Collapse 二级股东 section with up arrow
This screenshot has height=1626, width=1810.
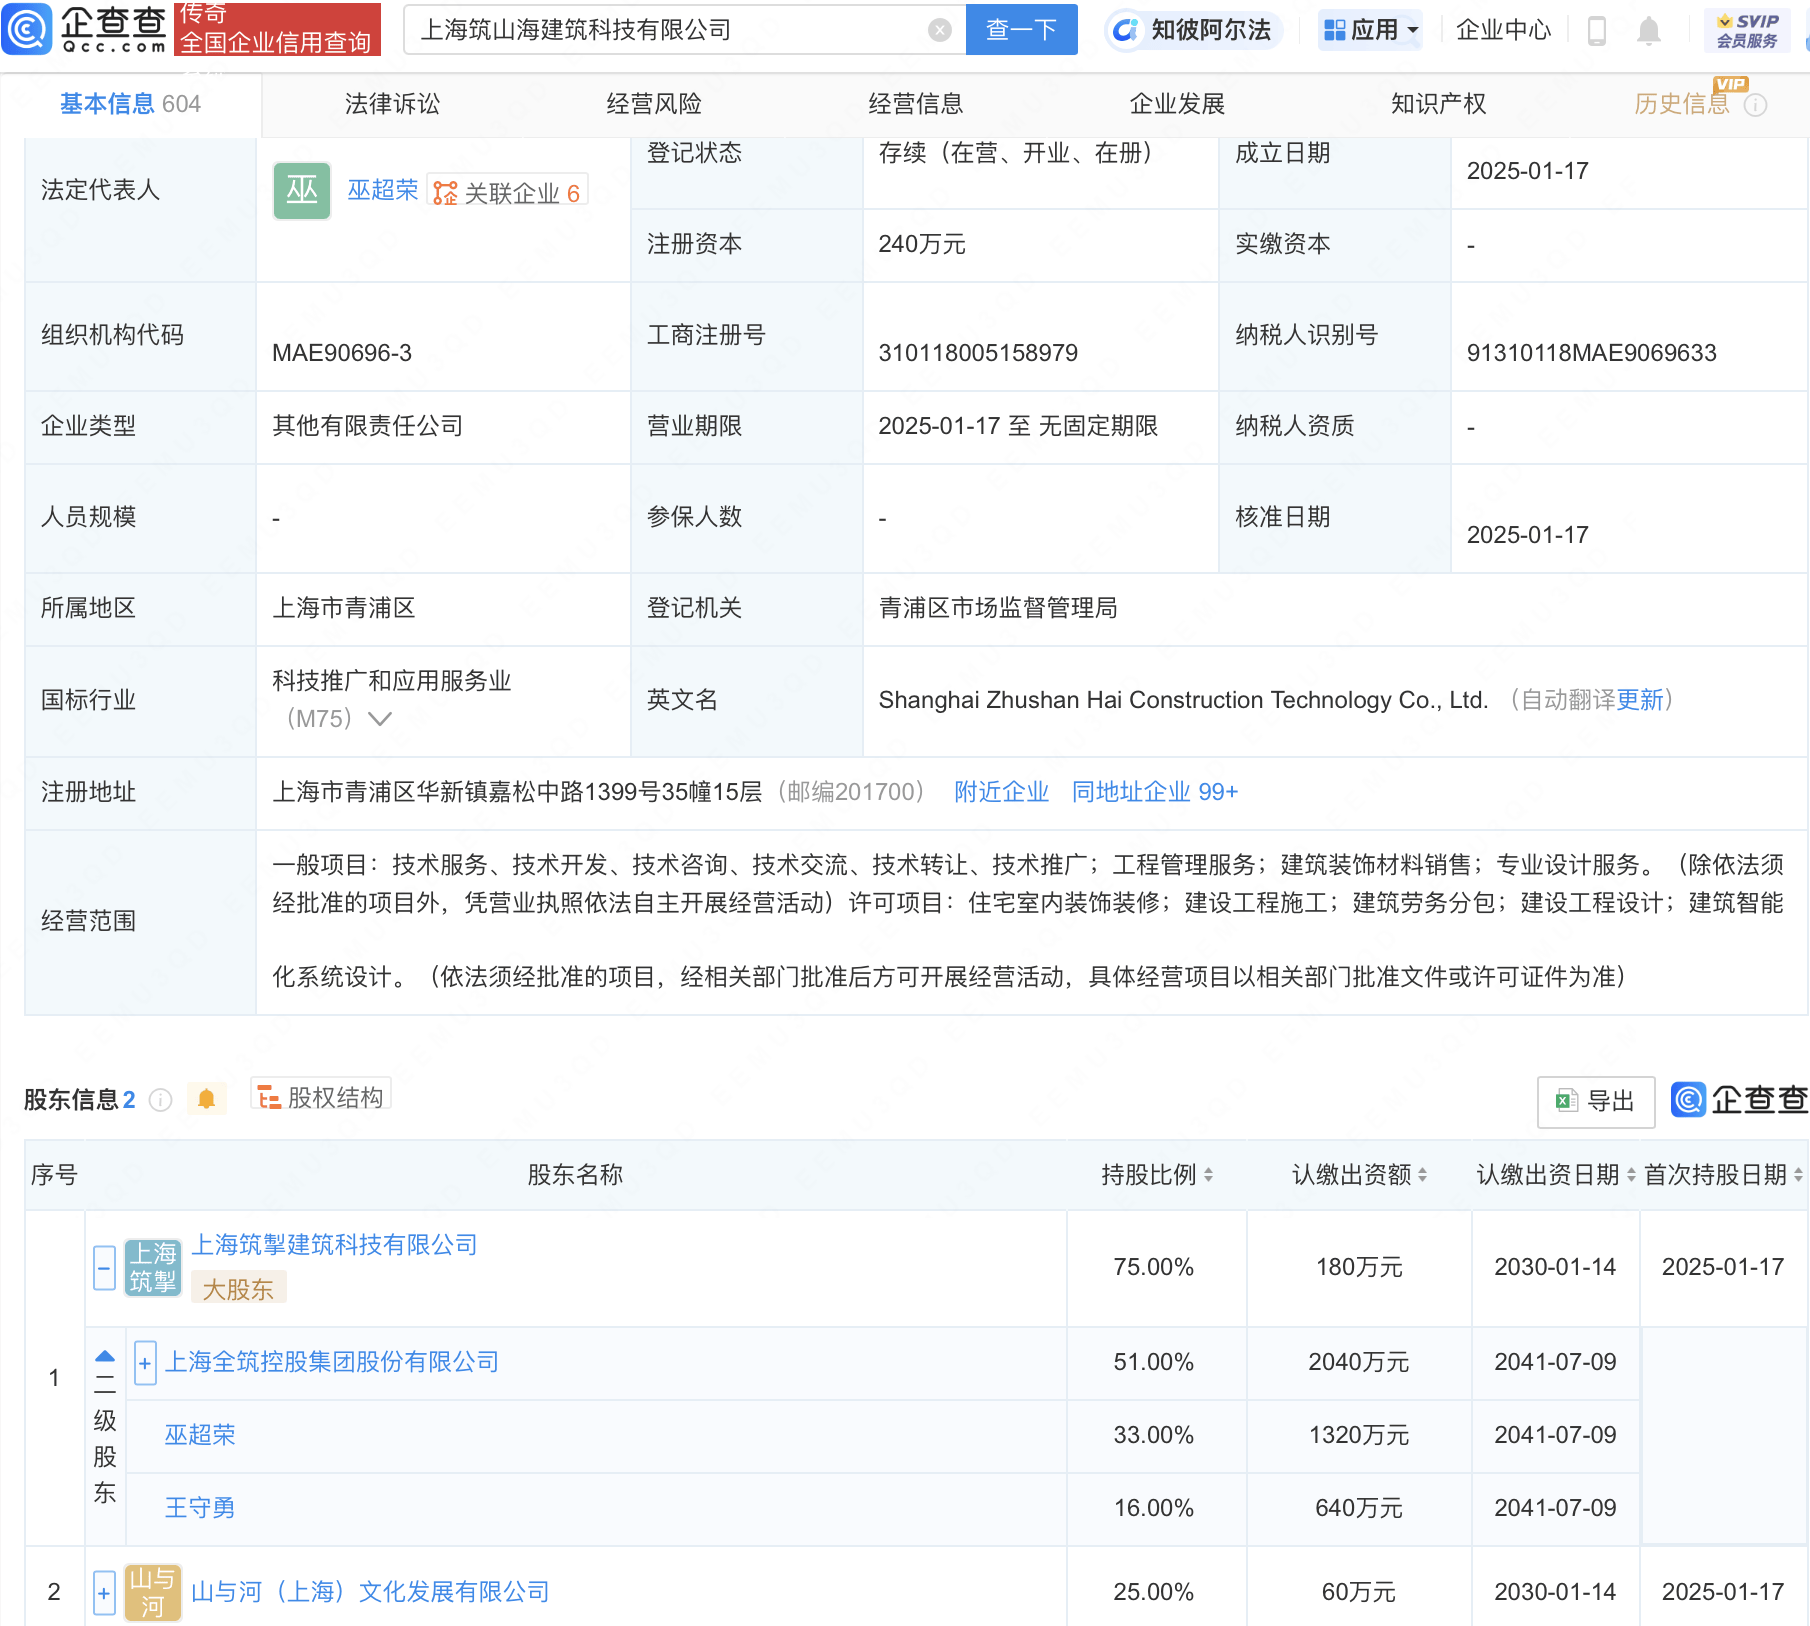pyautogui.click(x=105, y=1357)
